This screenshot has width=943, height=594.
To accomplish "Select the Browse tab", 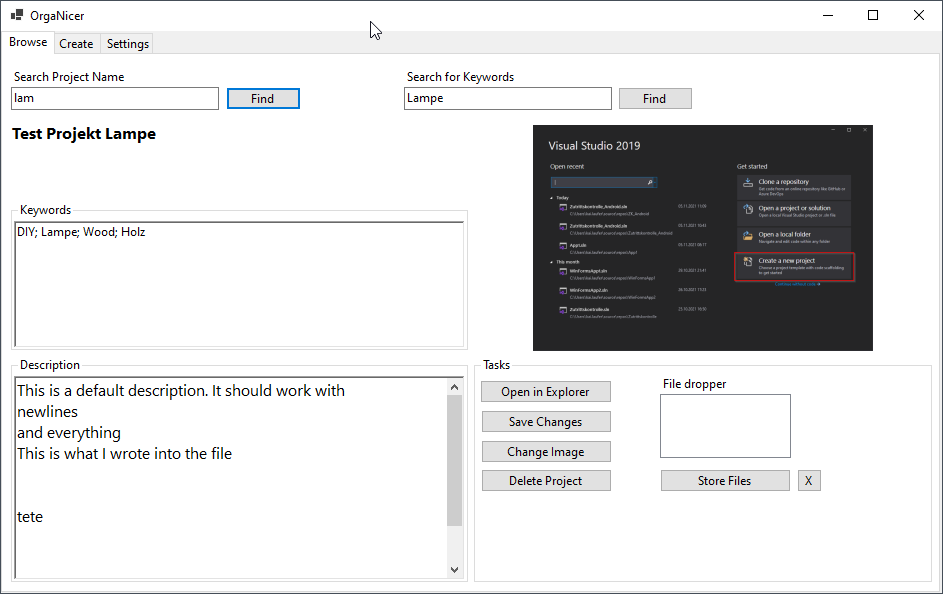I will point(27,42).
